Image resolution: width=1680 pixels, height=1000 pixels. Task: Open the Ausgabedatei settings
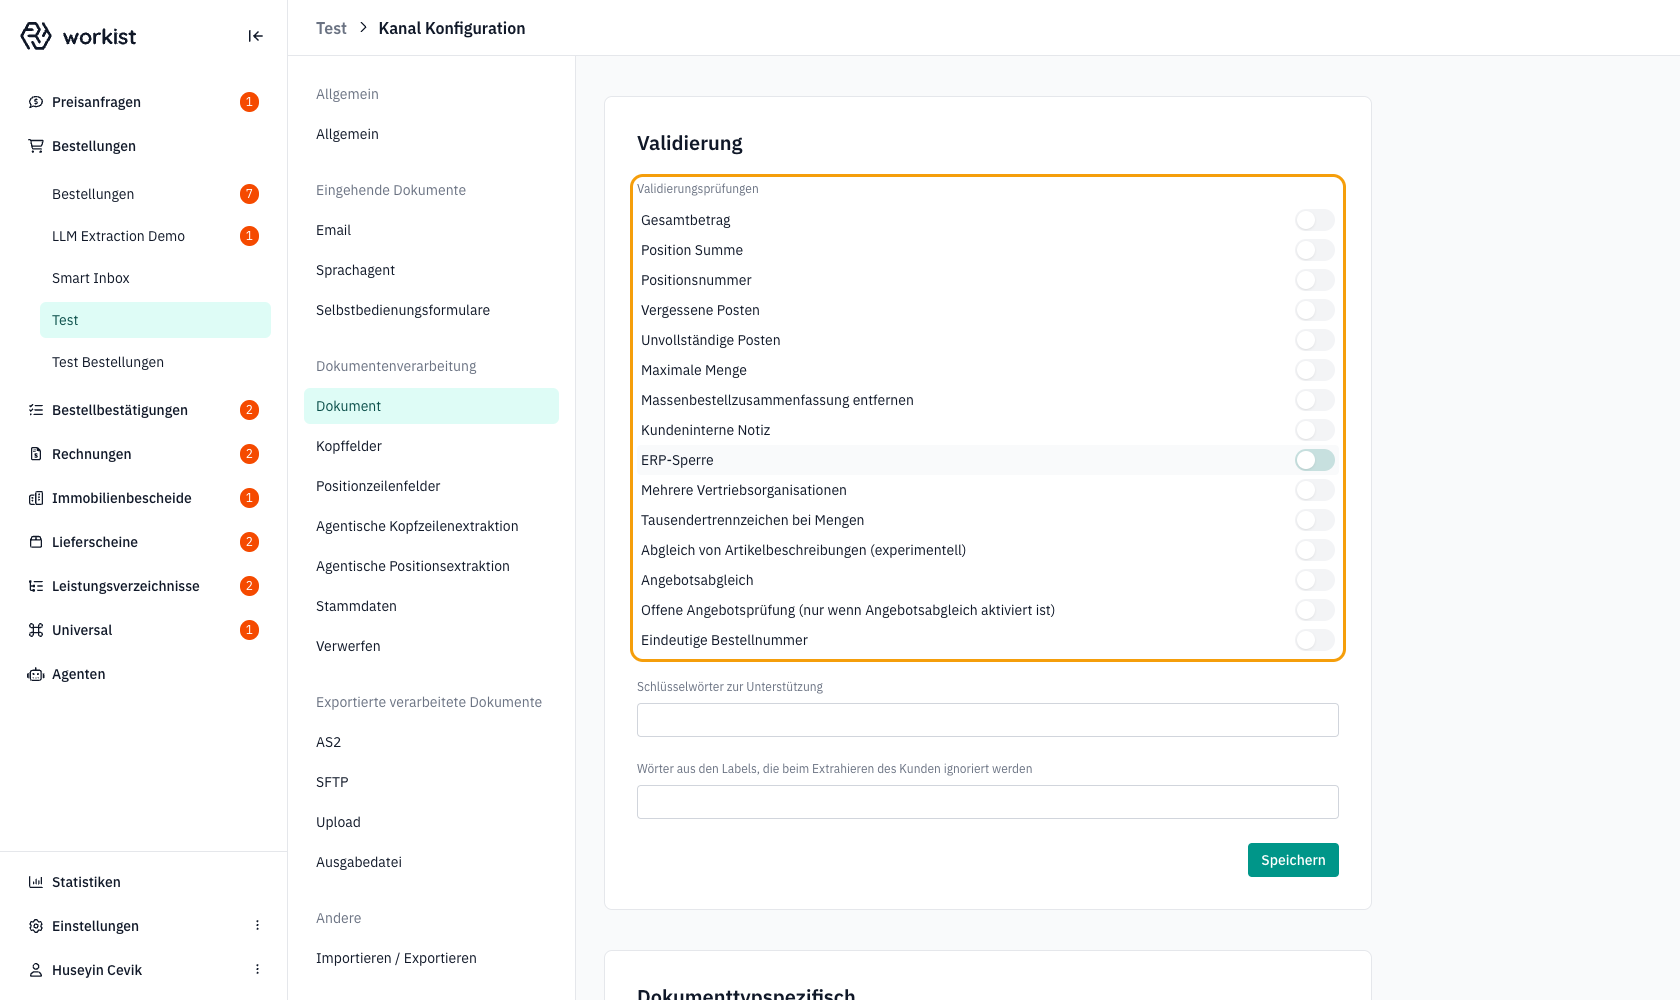(431, 862)
